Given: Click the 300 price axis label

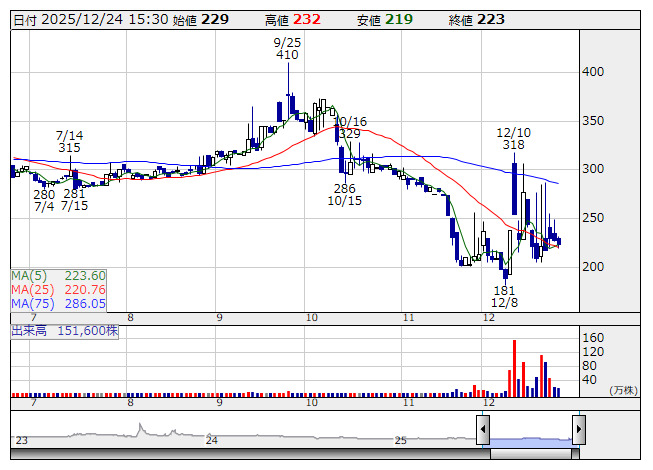Looking at the screenshot, I should (593, 169).
